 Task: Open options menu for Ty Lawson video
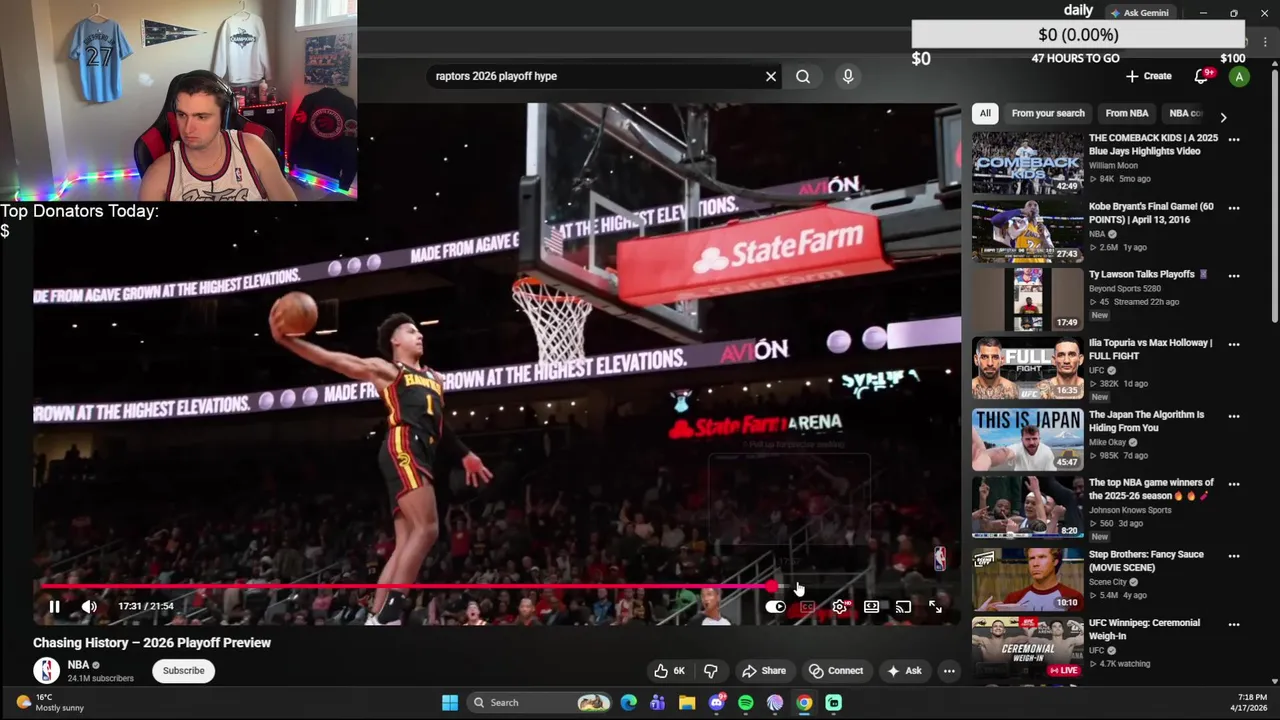pos(1234,276)
